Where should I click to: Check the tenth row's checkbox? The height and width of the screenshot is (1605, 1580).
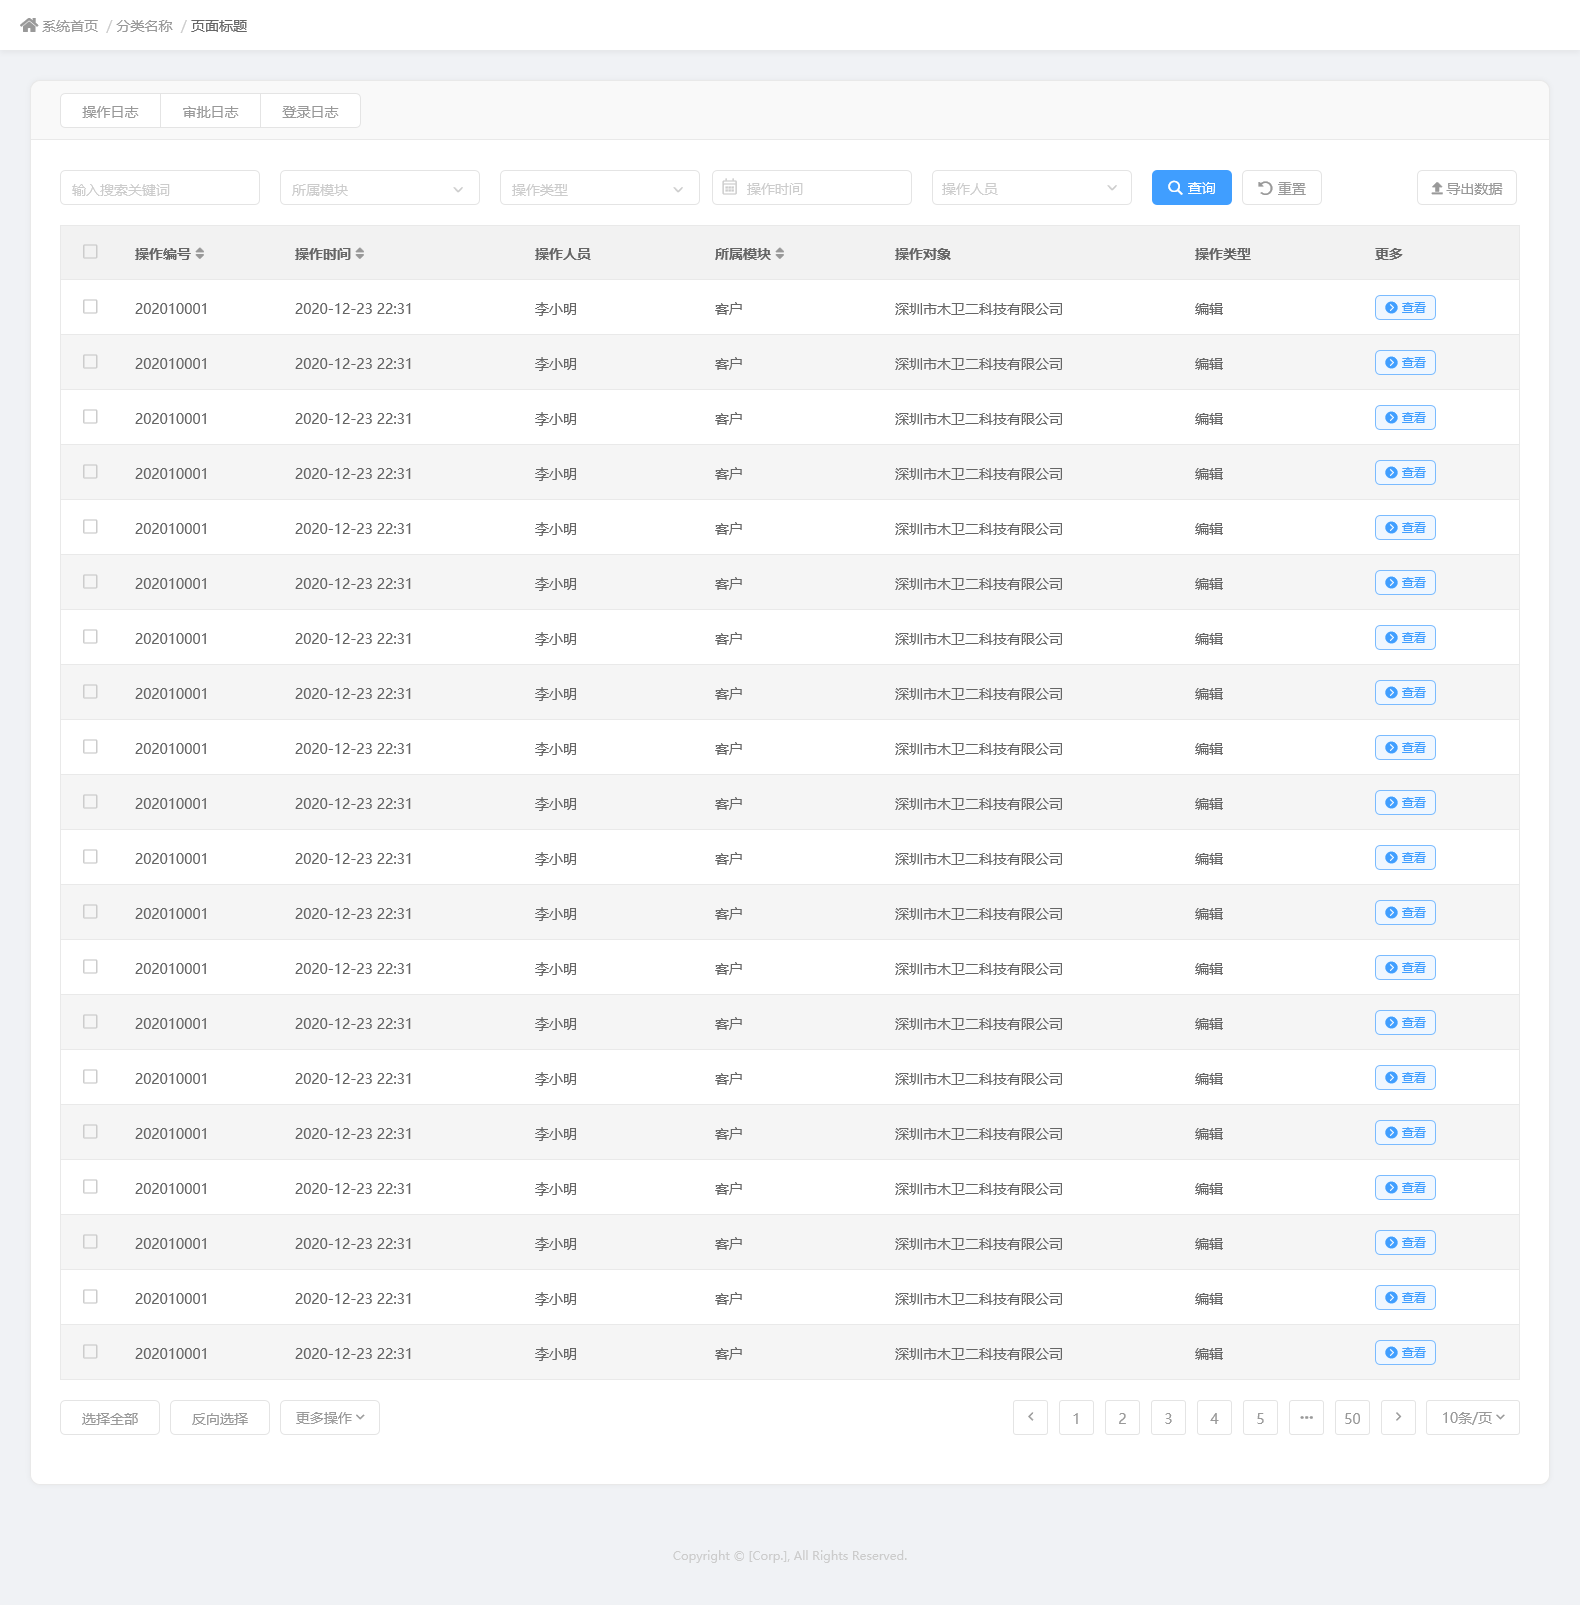(x=90, y=802)
